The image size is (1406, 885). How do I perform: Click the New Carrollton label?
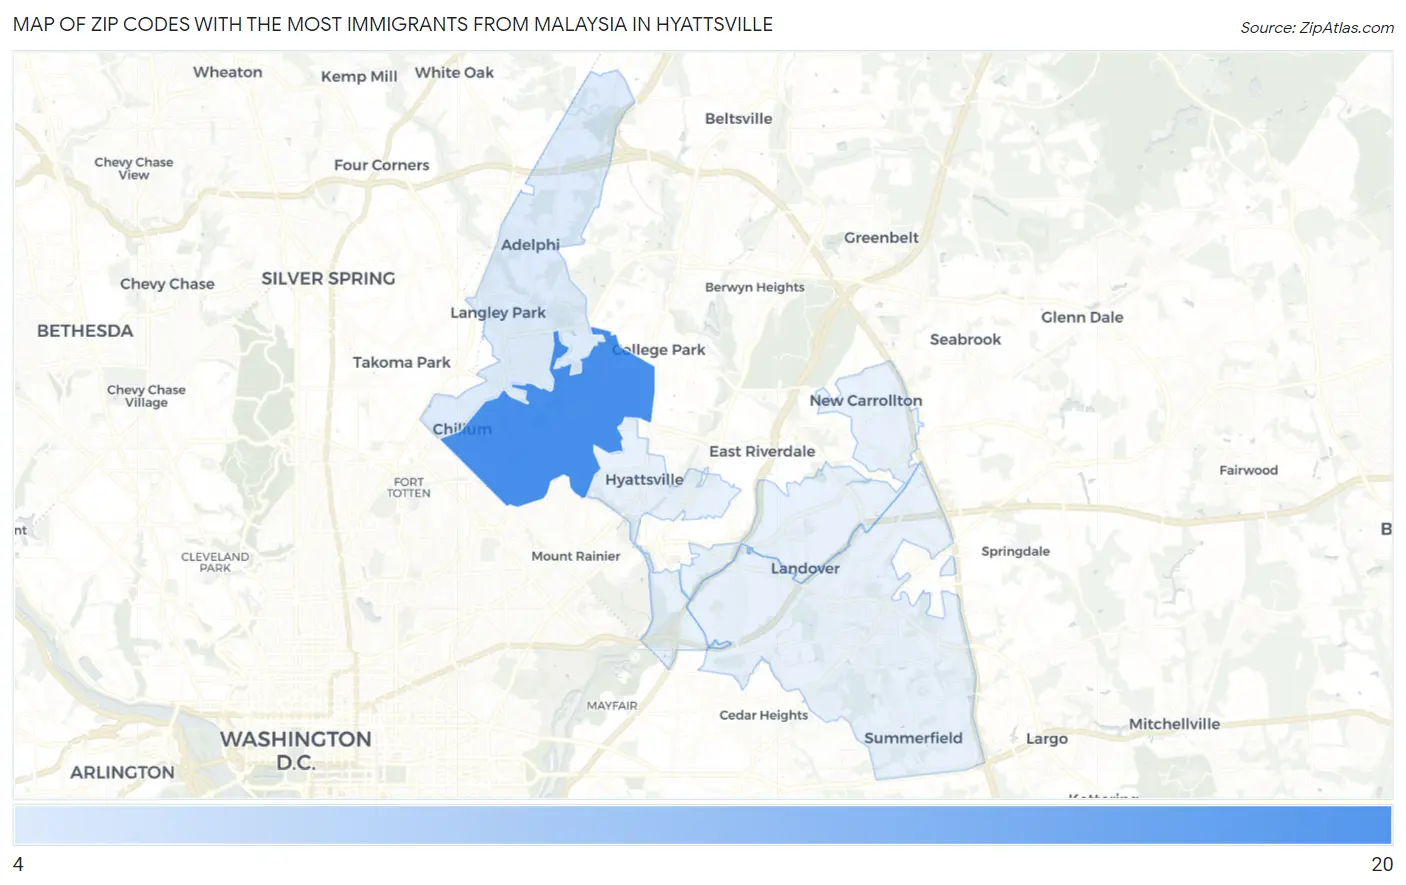coord(866,400)
